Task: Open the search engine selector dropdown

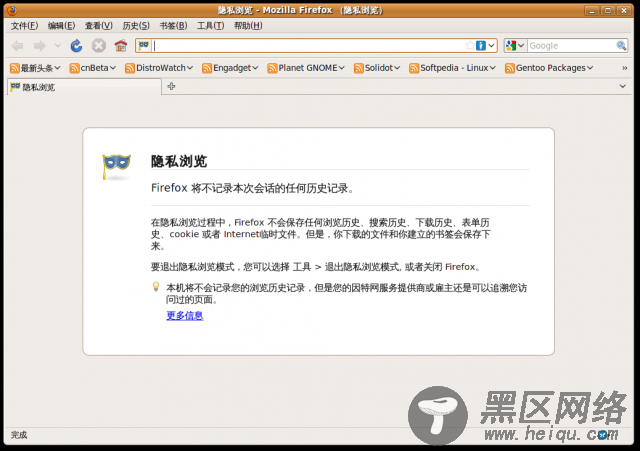Action: 515,45
